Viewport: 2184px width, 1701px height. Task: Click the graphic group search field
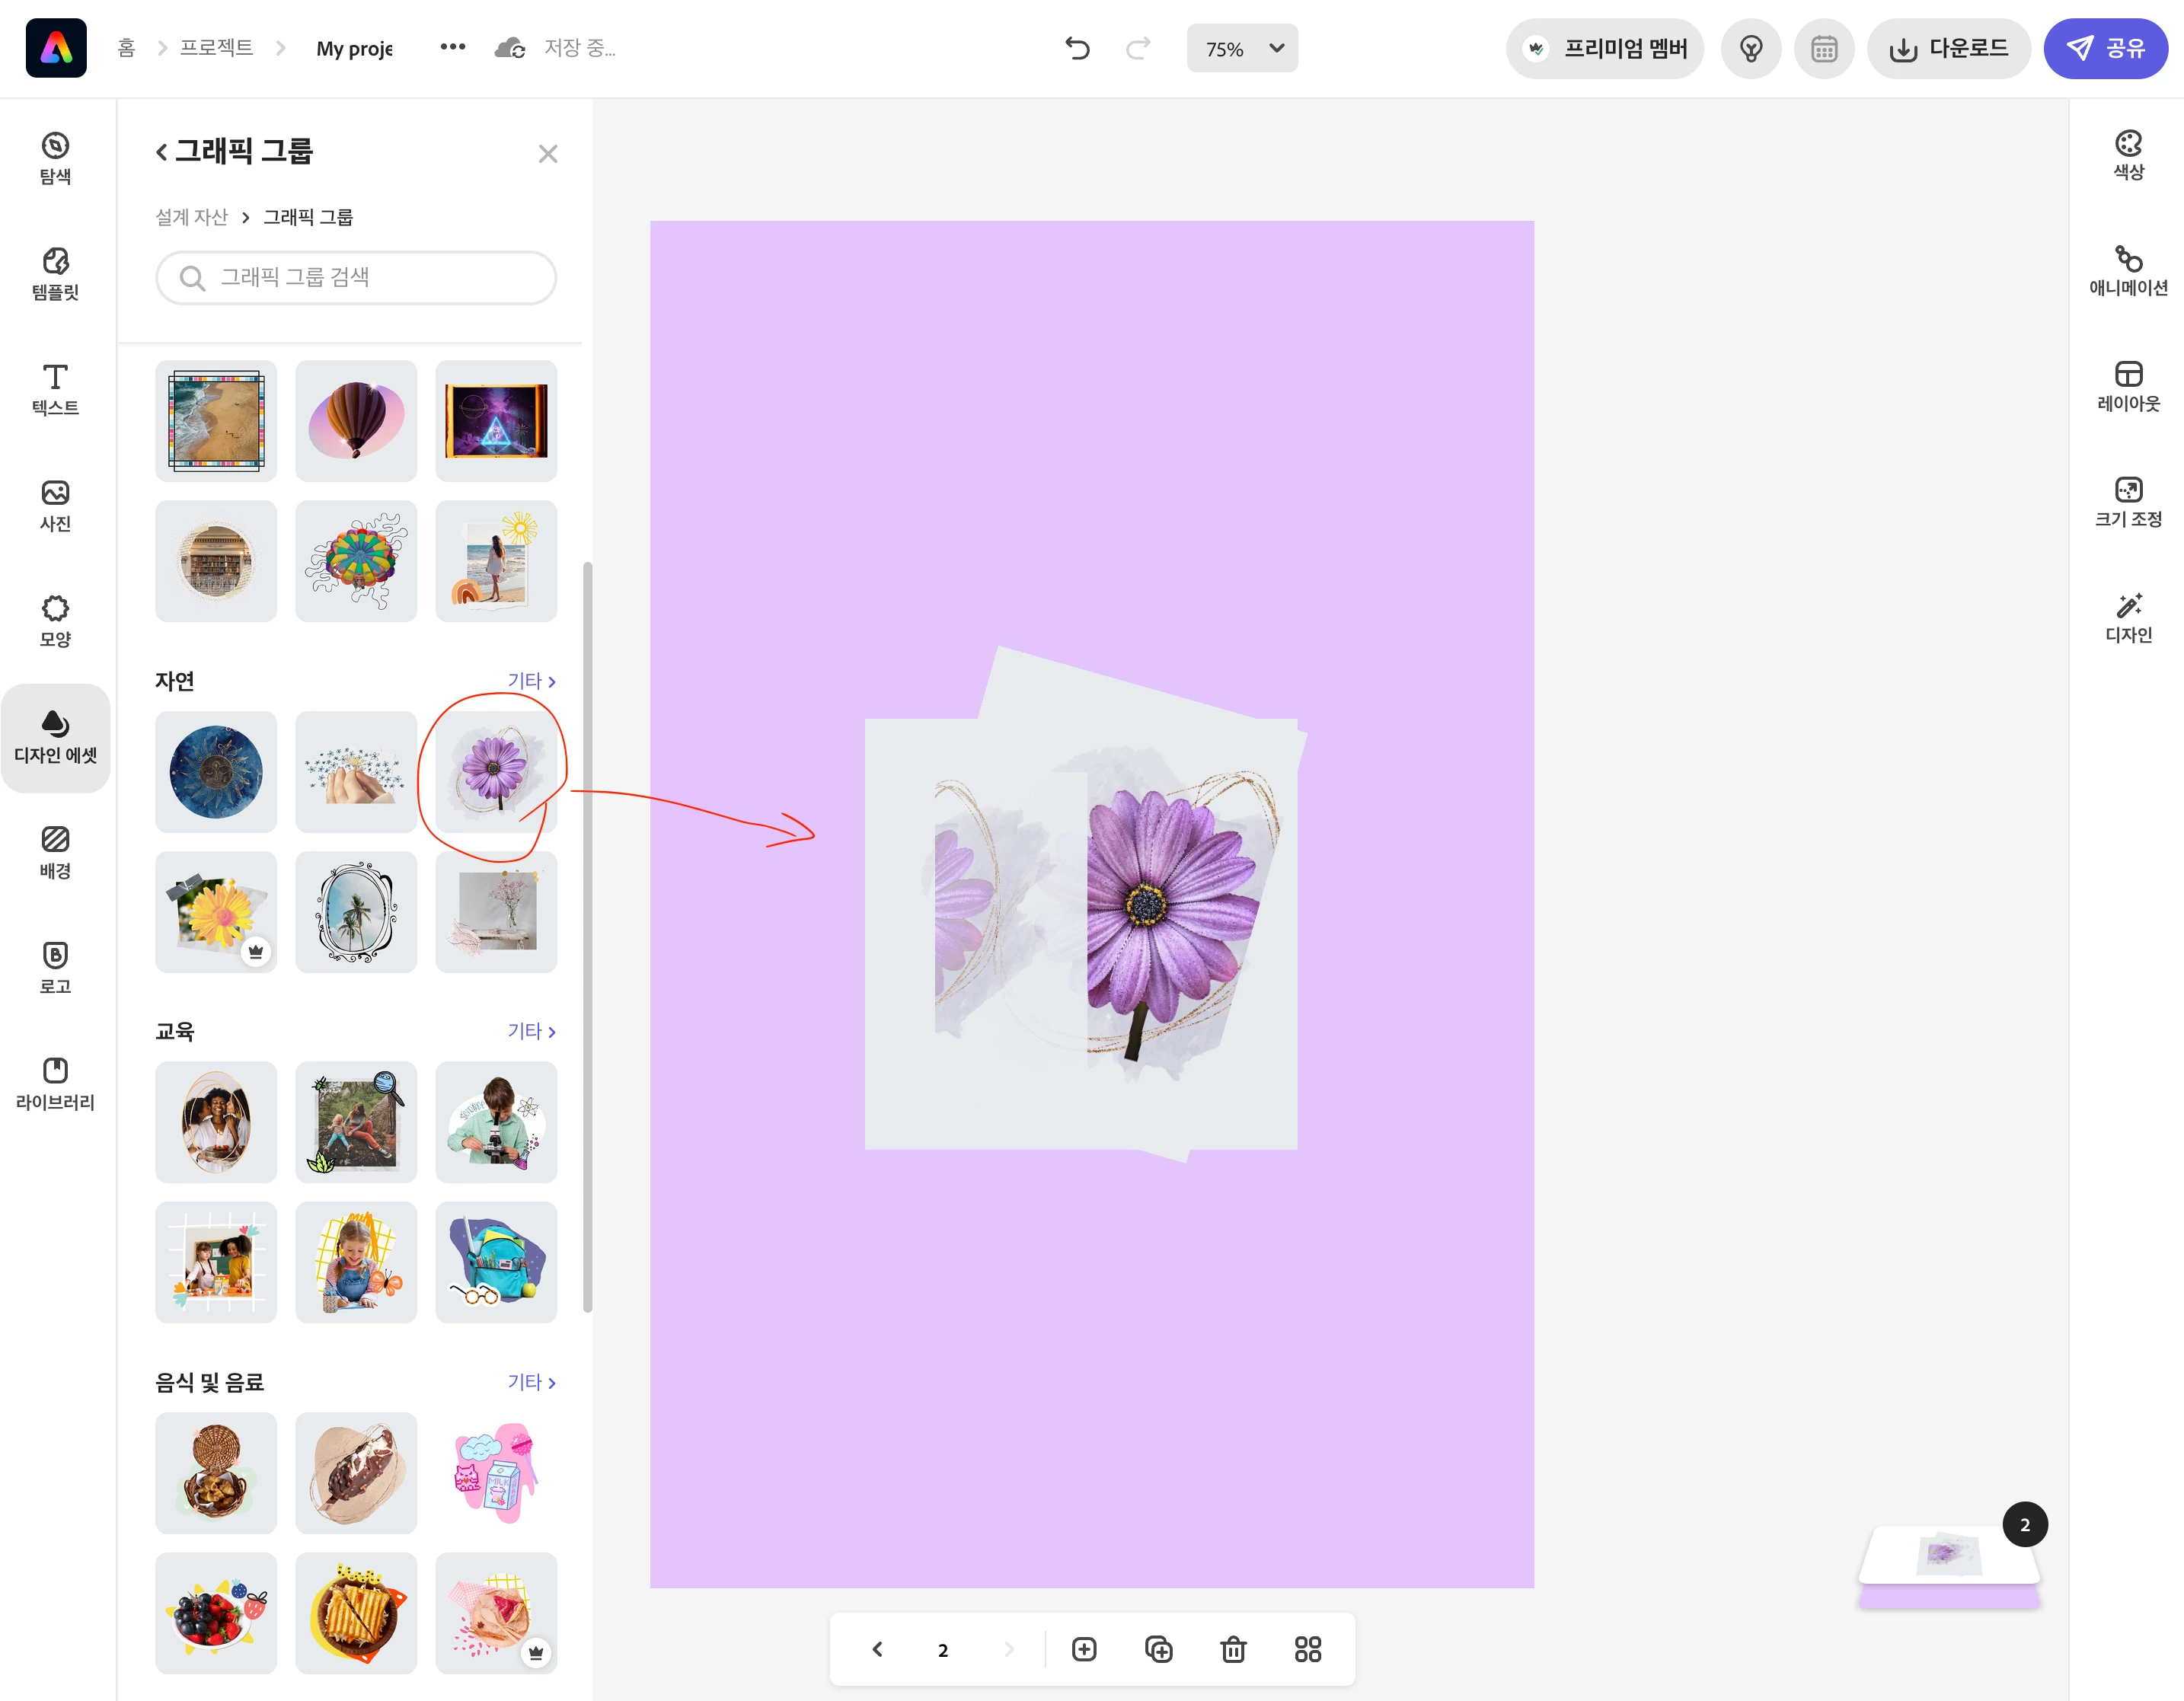tap(356, 277)
